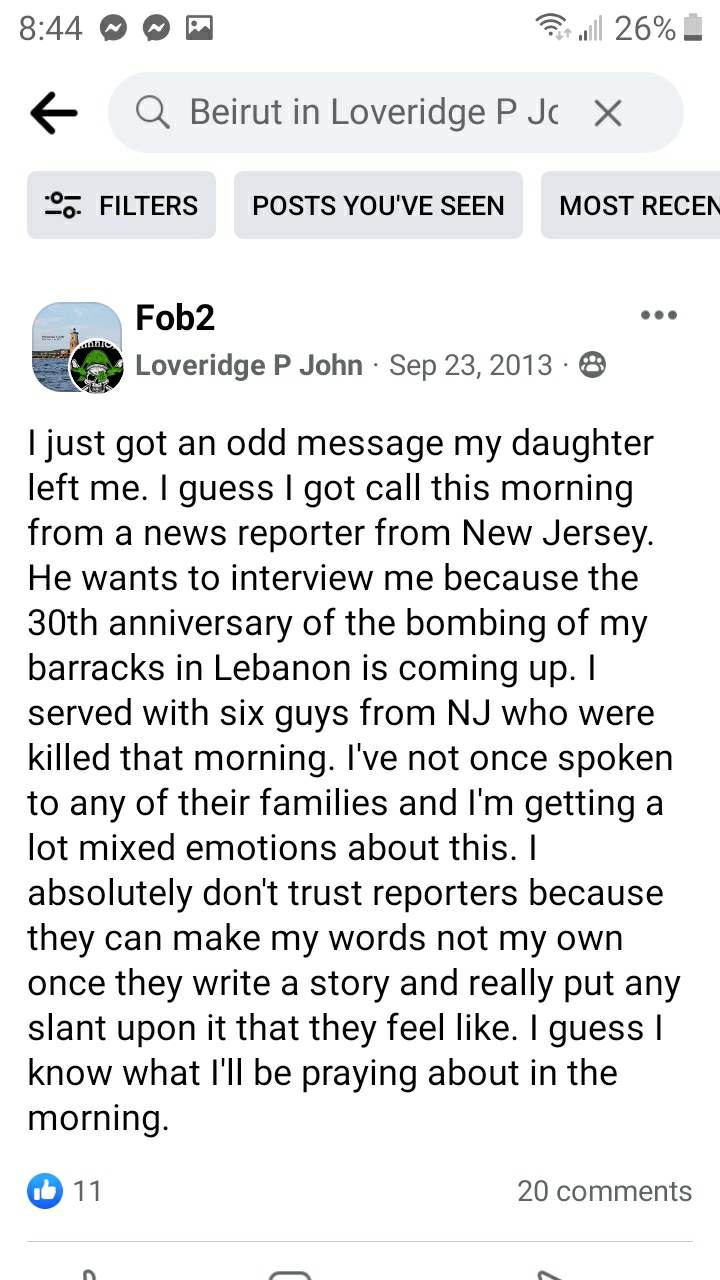Image resolution: width=720 pixels, height=1280 pixels.
Task: View the 20 comments
Action: (604, 1191)
